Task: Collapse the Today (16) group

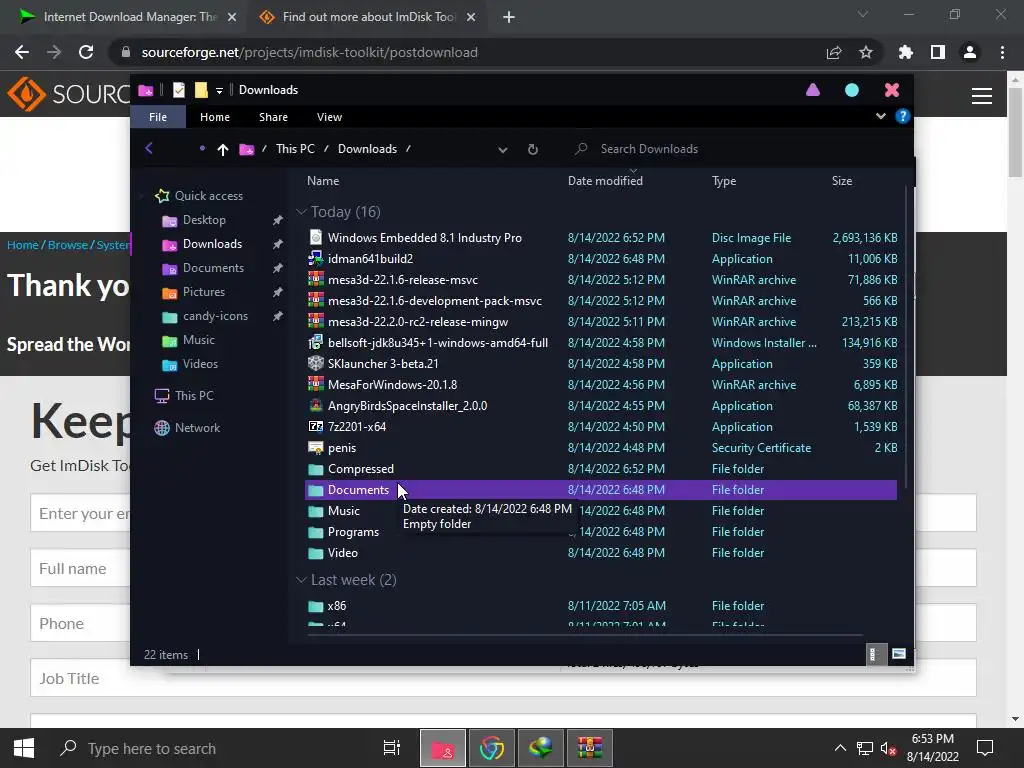Action: coord(301,212)
